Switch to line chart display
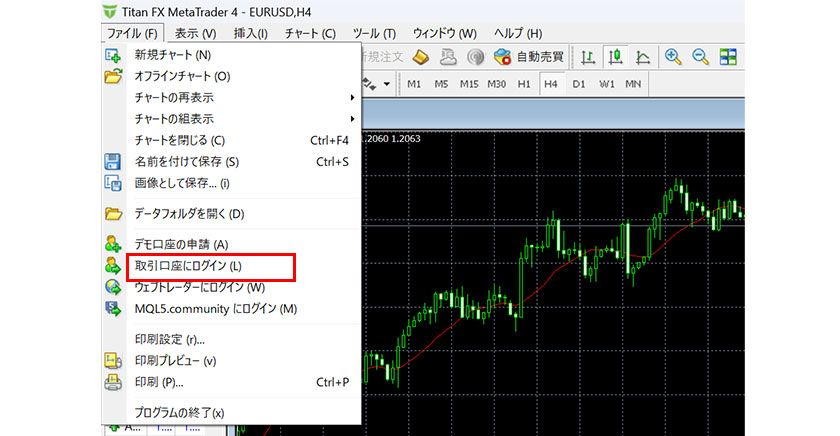This screenshot has height=436, width=840. pos(642,57)
